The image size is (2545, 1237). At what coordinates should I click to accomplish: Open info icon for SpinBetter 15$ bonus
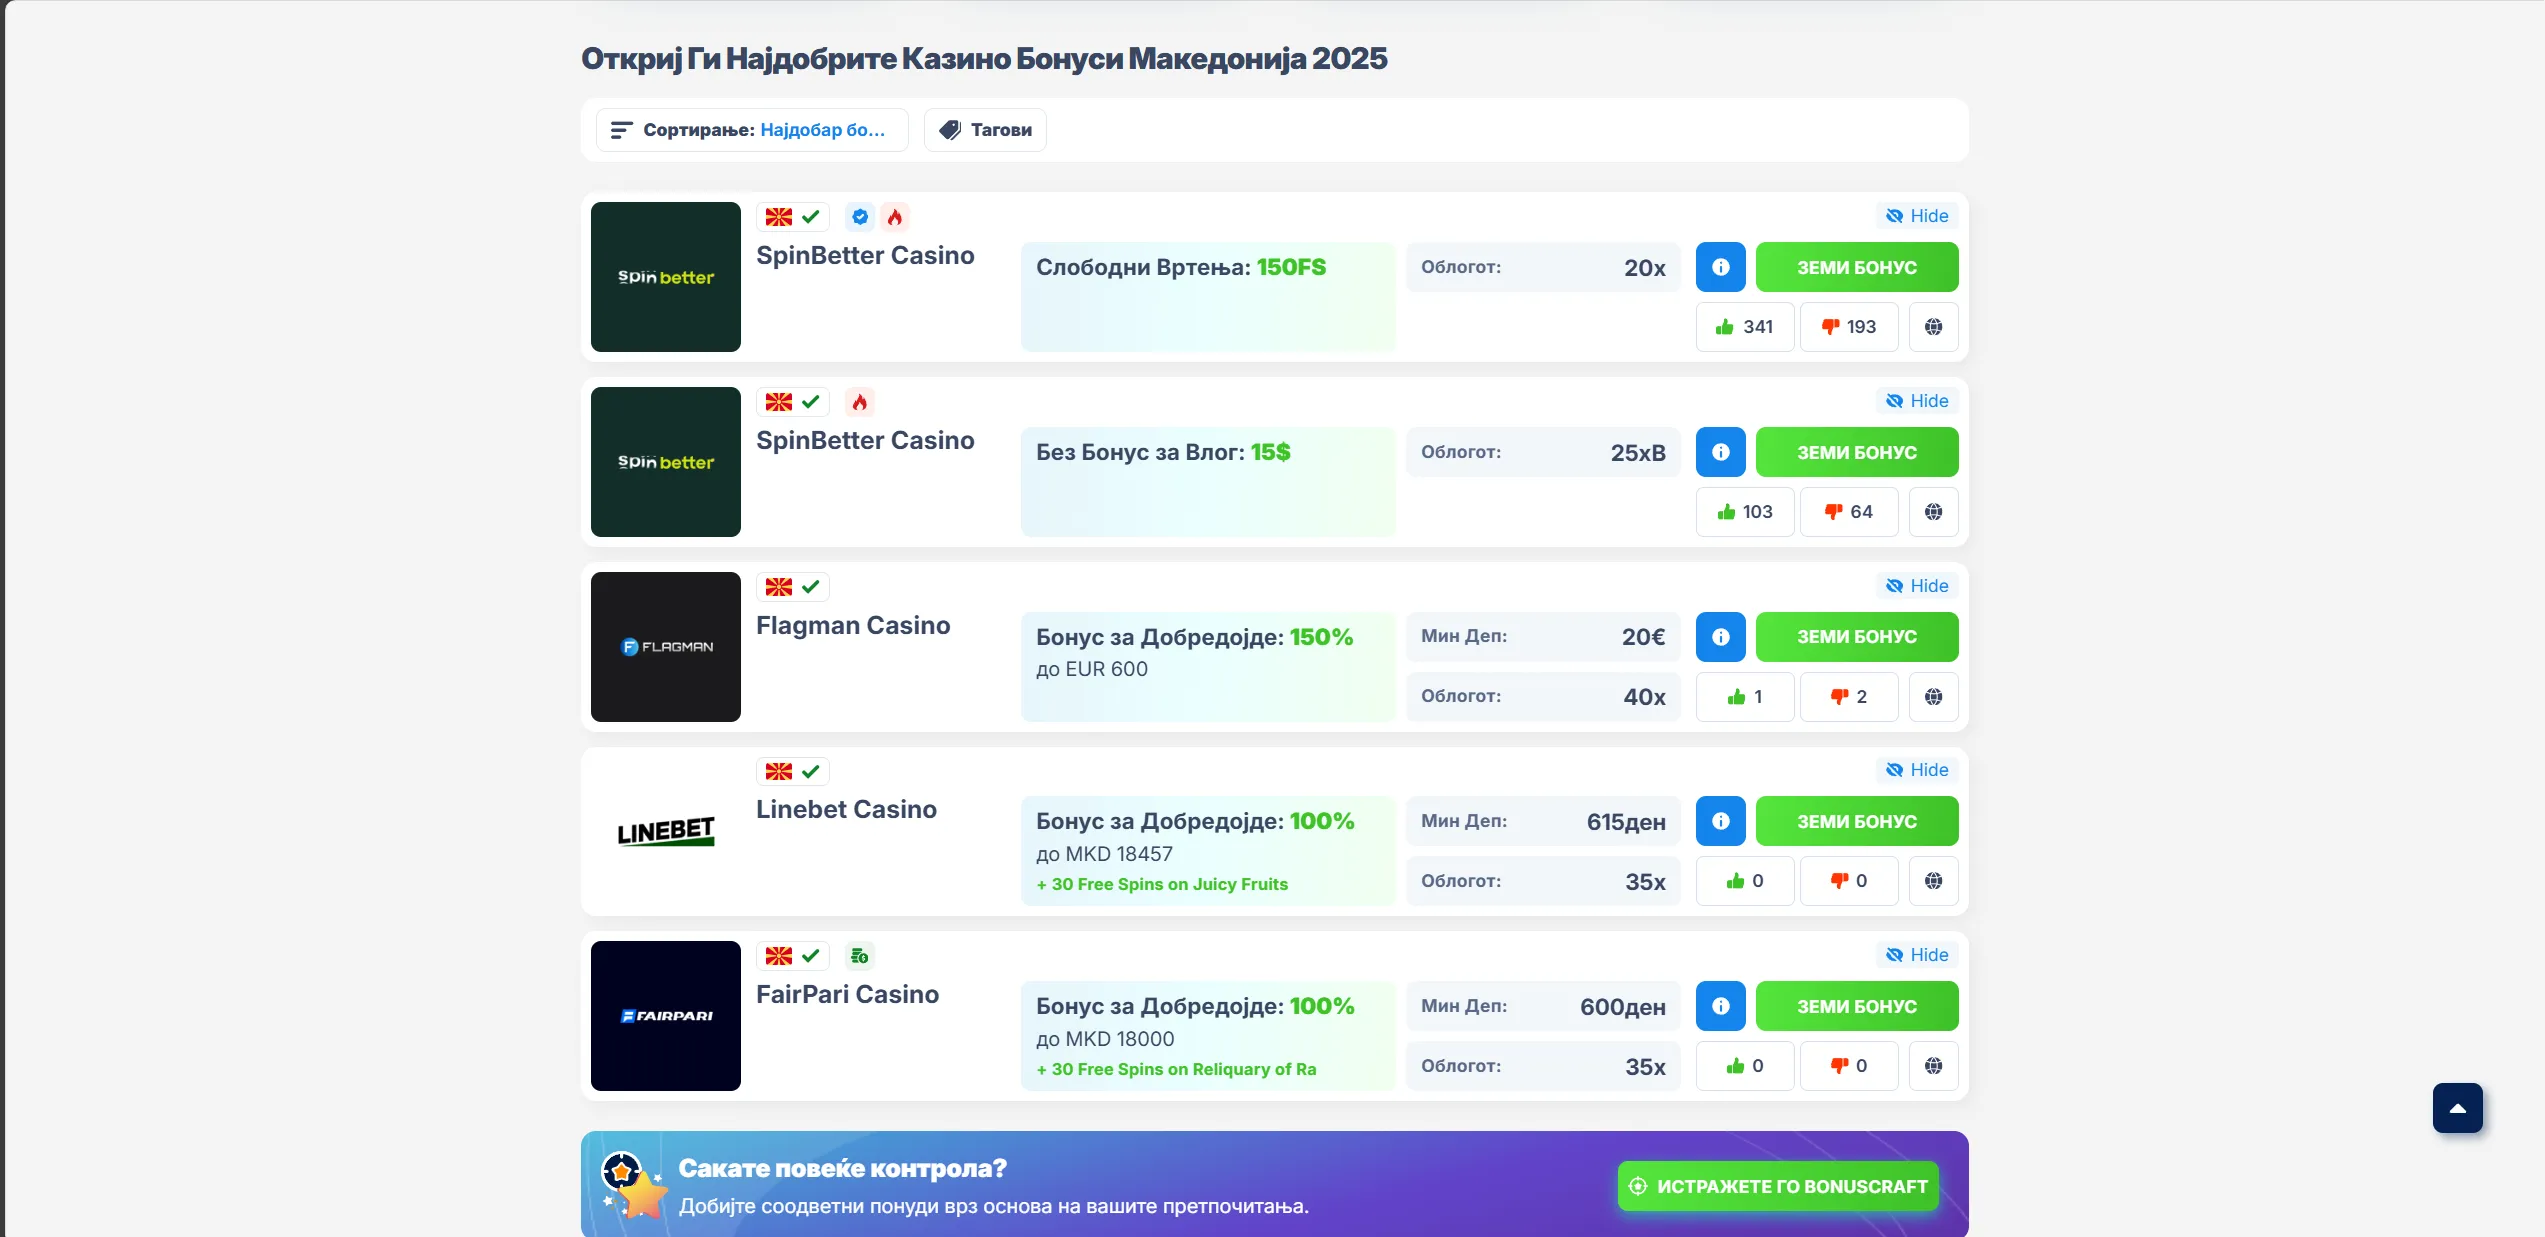(x=1720, y=452)
